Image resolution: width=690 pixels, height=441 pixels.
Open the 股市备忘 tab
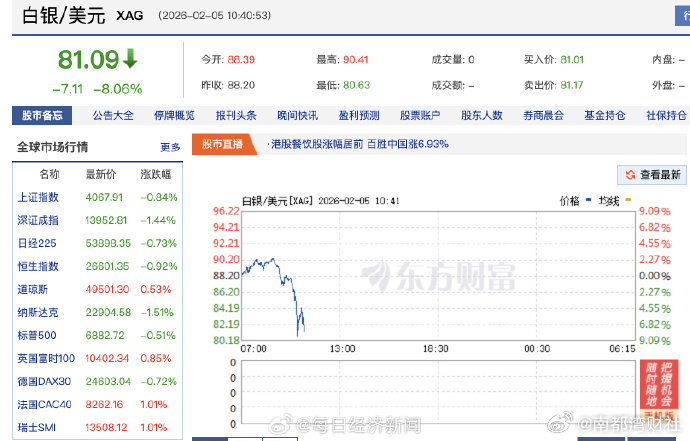pos(42,115)
